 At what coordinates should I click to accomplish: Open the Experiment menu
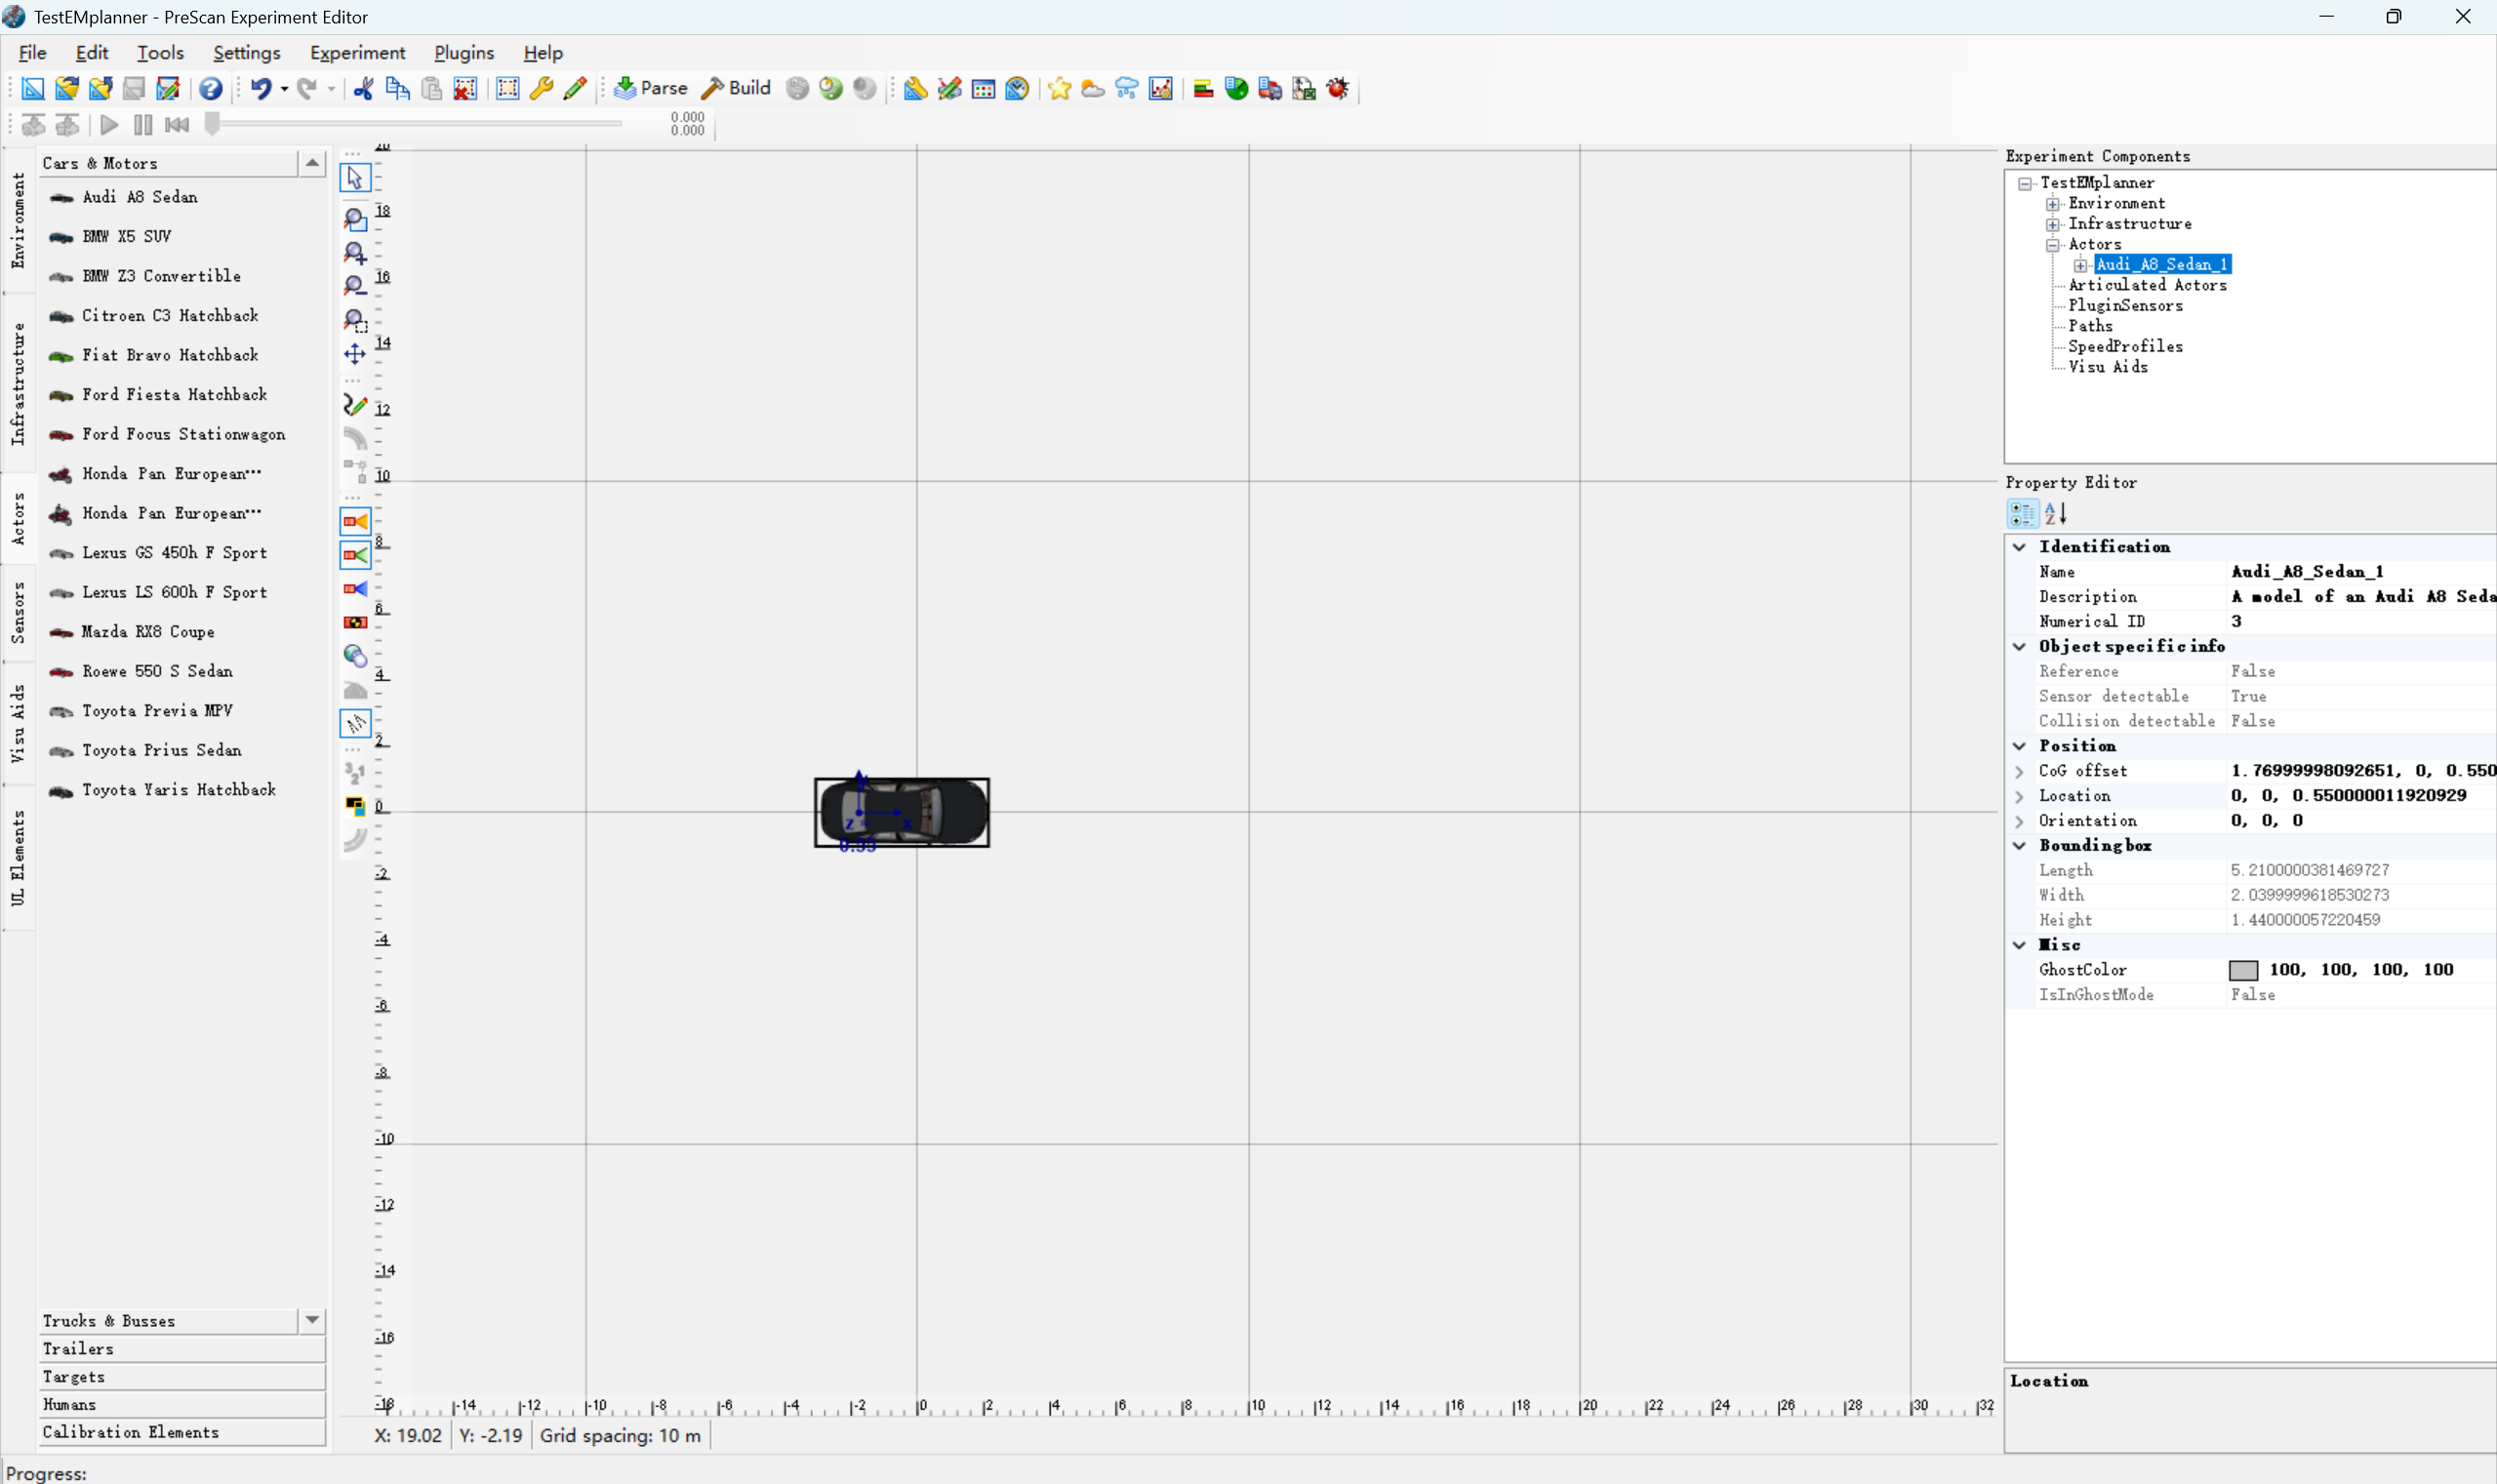click(357, 53)
